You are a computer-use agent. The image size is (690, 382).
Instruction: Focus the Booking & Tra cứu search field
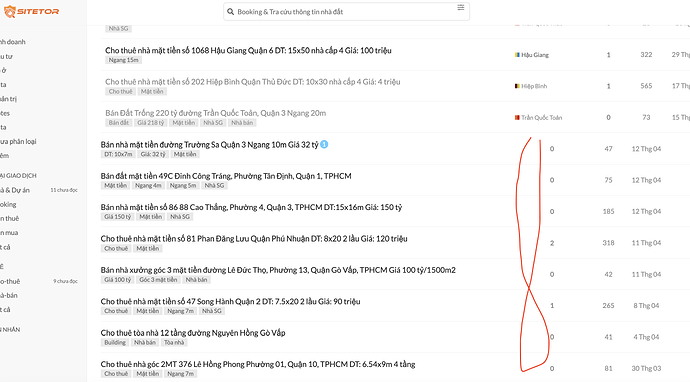(x=346, y=12)
